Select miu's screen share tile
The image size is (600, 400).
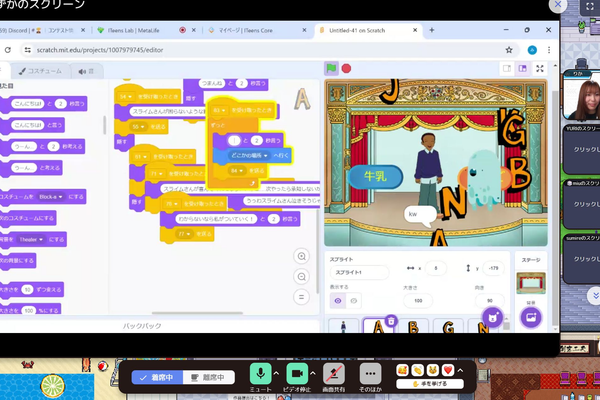click(582, 204)
